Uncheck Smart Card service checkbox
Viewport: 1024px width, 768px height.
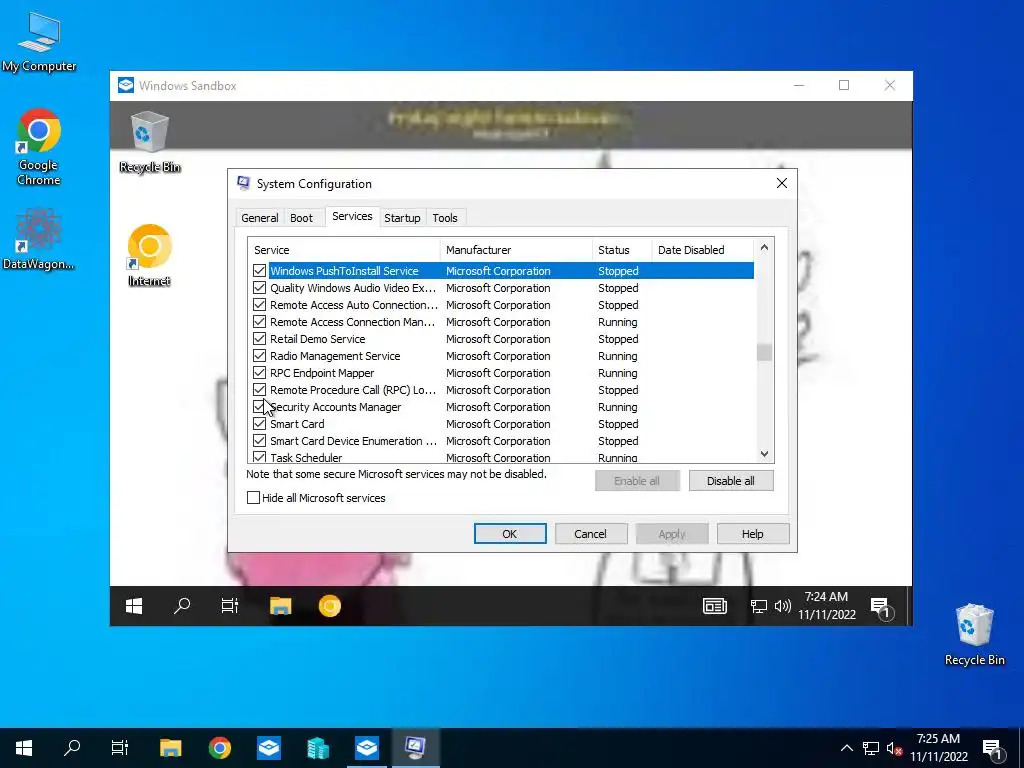259,423
